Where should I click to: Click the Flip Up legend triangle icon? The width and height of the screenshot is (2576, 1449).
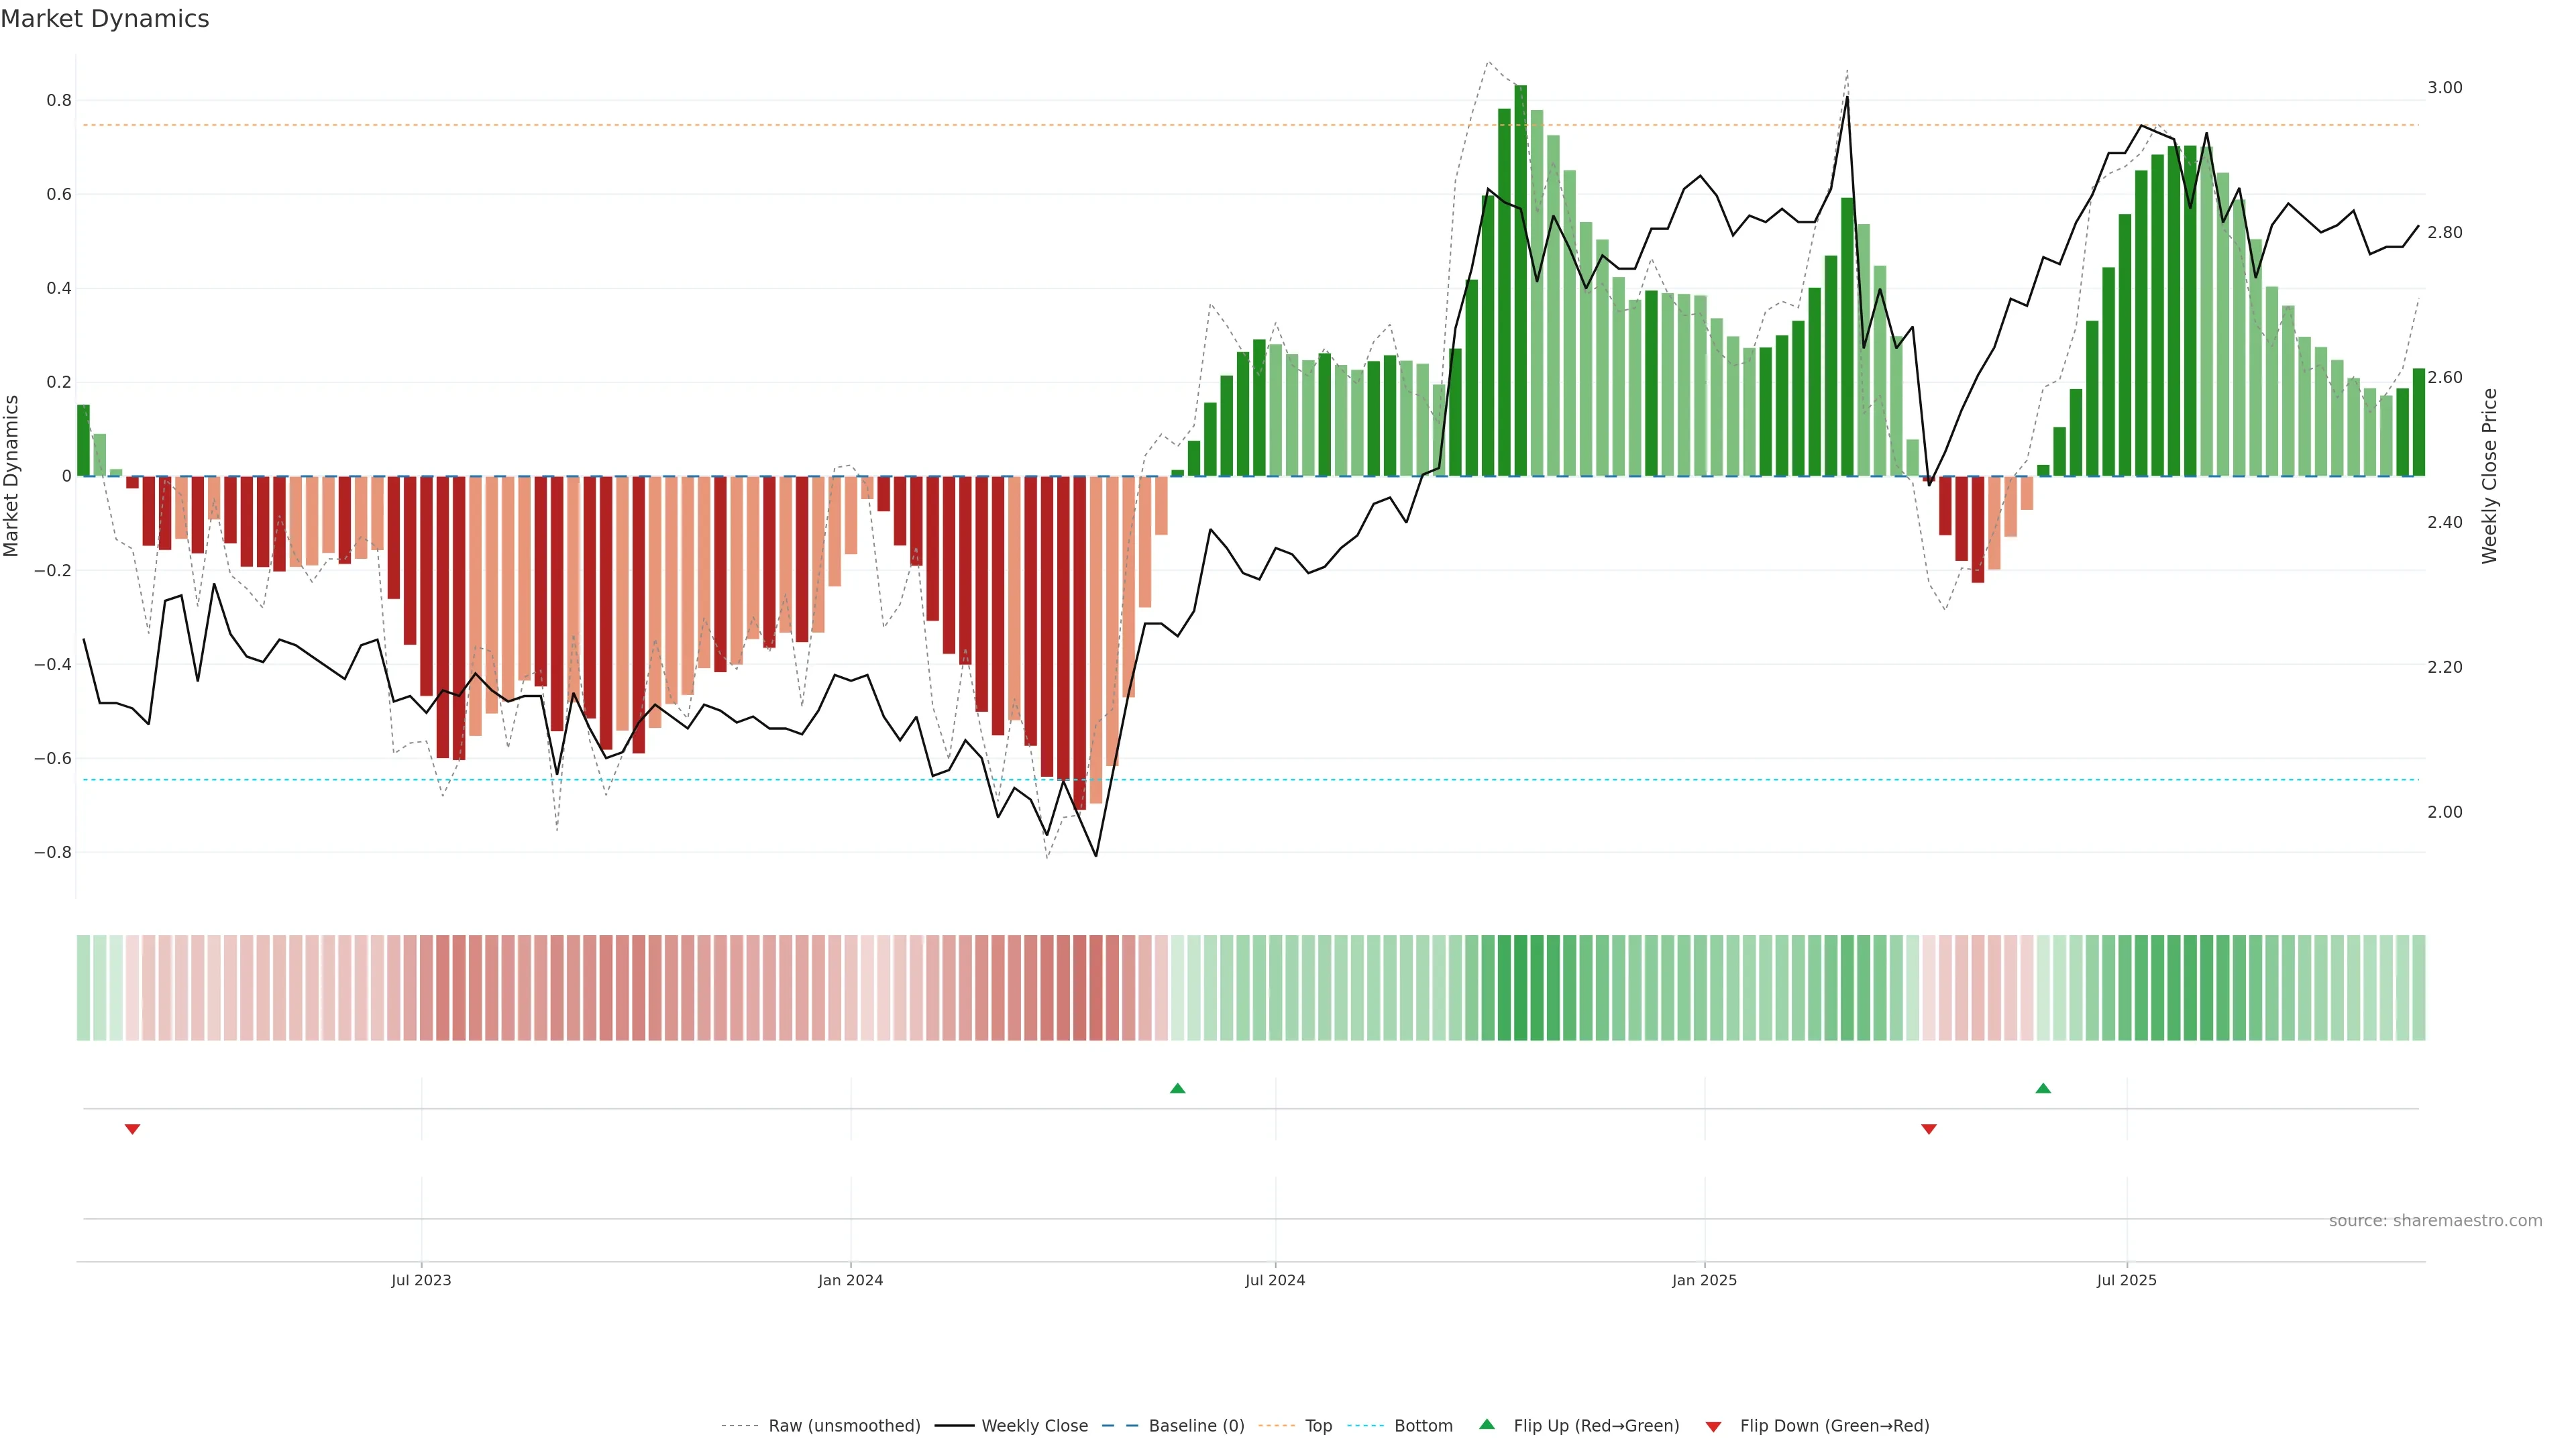[x=1487, y=1424]
